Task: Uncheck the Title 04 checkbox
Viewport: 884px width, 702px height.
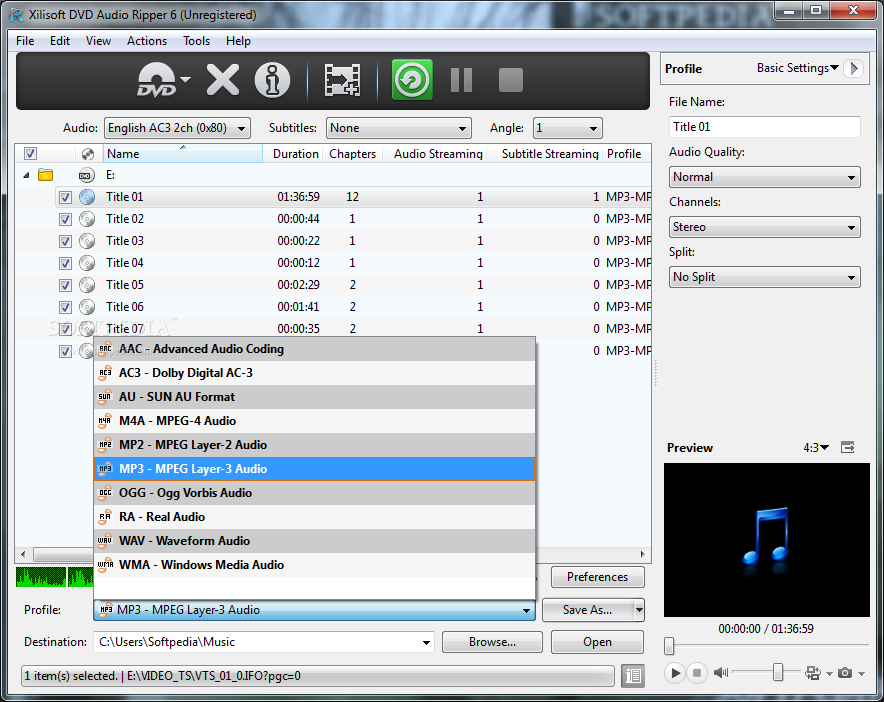Action: coord(65,263)
